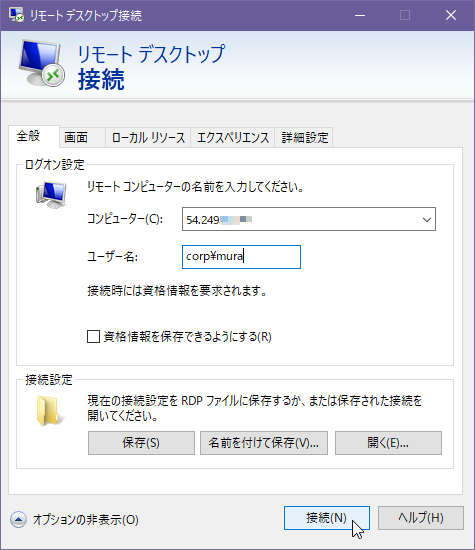Screen dimensions: 475x550
Task: Click the computer icon in ログオン設定 group
Action: pos(51,195)
